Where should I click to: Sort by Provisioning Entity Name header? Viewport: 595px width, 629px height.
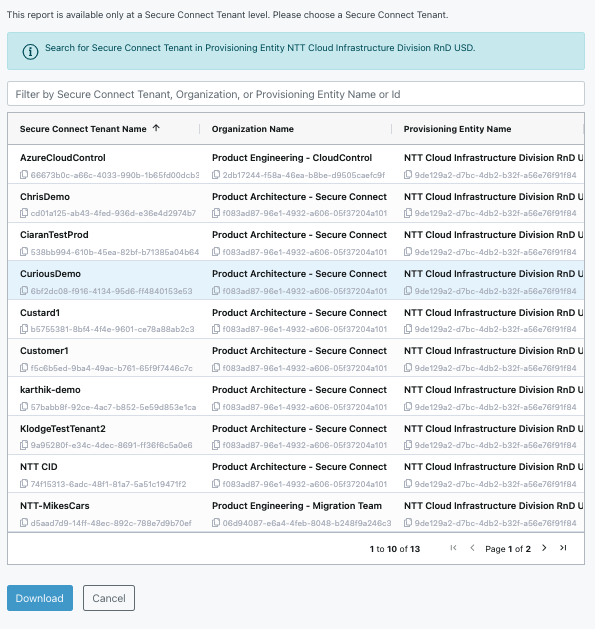point(457,129)
